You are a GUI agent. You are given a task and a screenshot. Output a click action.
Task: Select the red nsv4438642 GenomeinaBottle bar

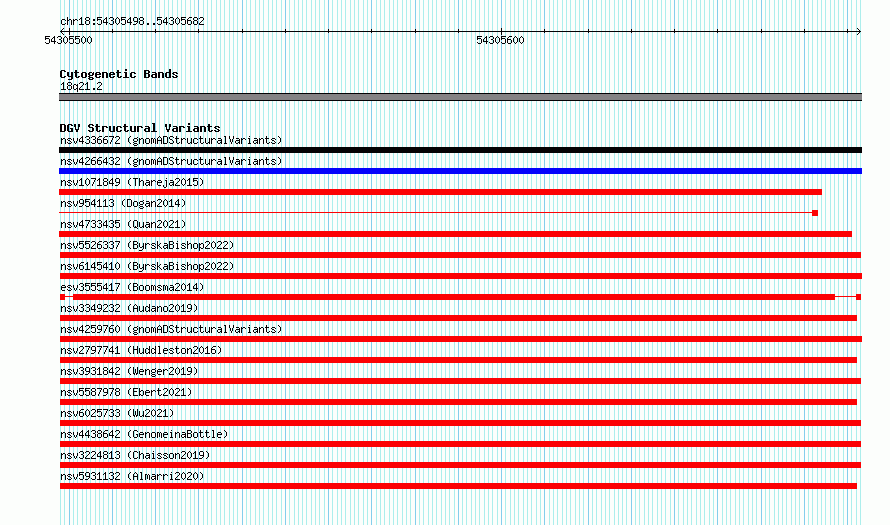point(460,444)
